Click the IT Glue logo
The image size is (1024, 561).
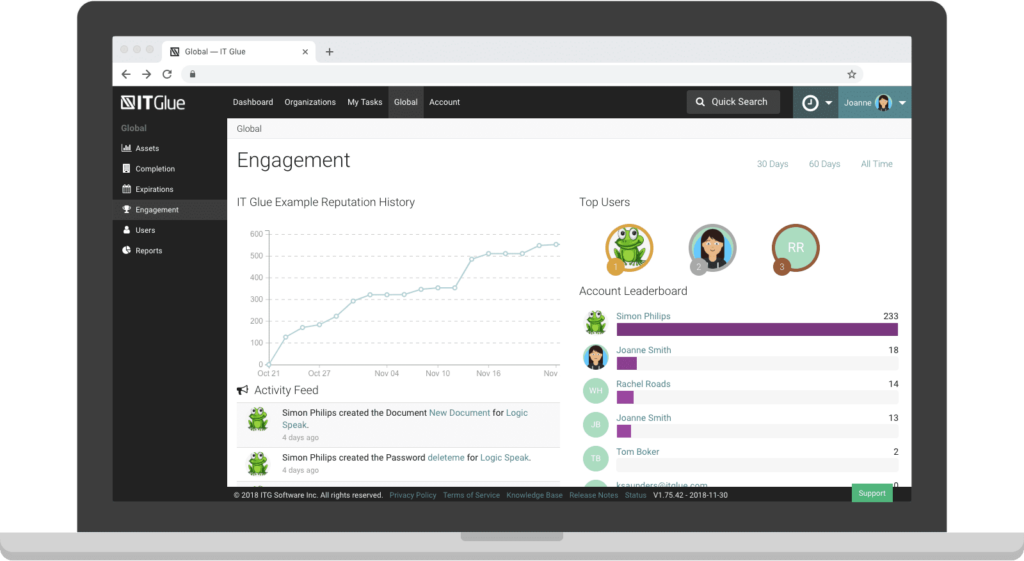point(153,102)
